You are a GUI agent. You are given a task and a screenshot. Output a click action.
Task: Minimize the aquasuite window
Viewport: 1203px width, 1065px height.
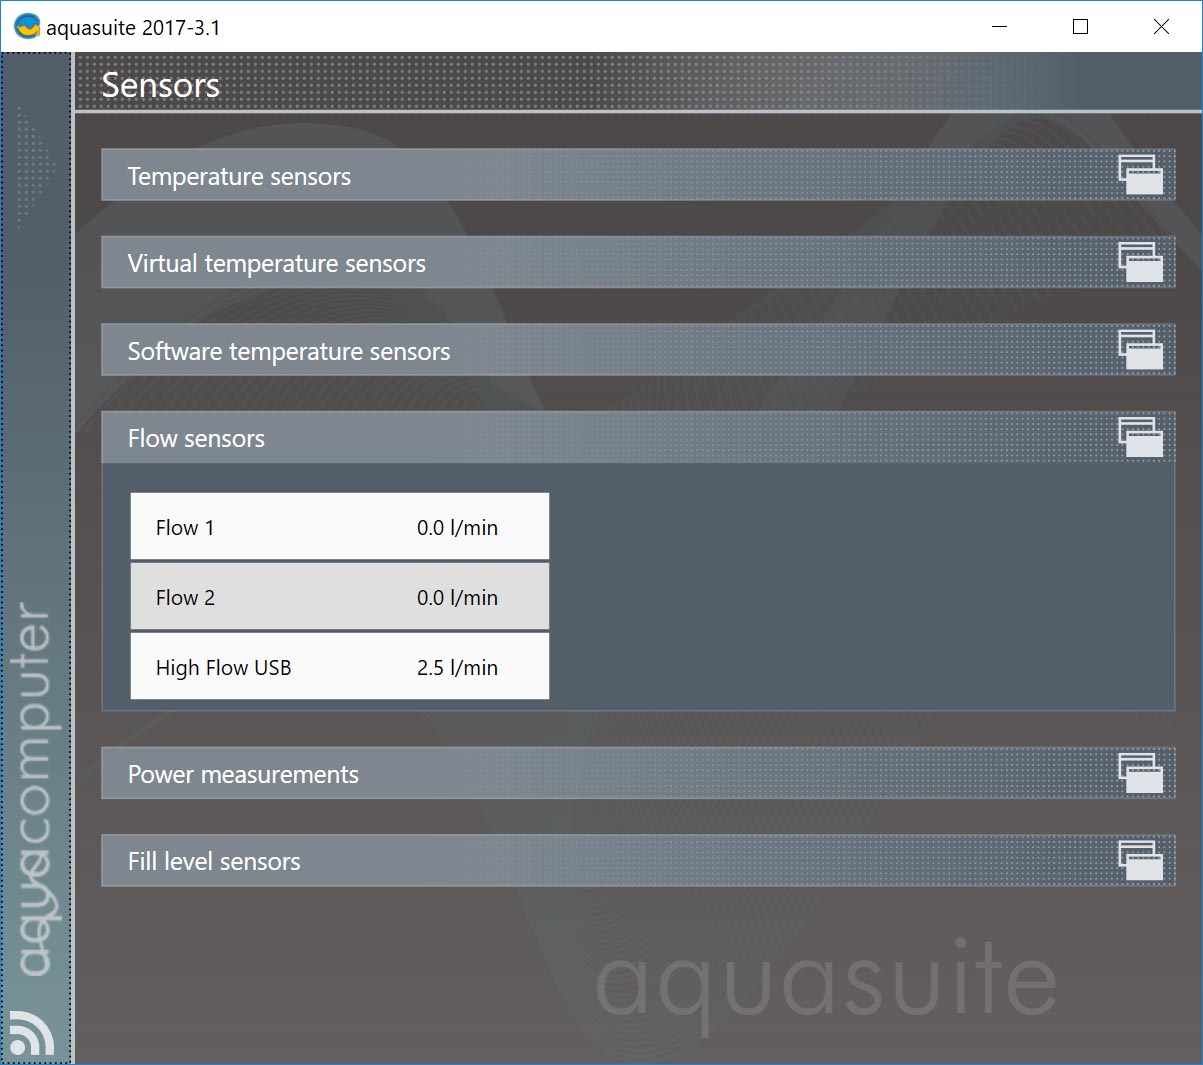[x=999, y=27]
